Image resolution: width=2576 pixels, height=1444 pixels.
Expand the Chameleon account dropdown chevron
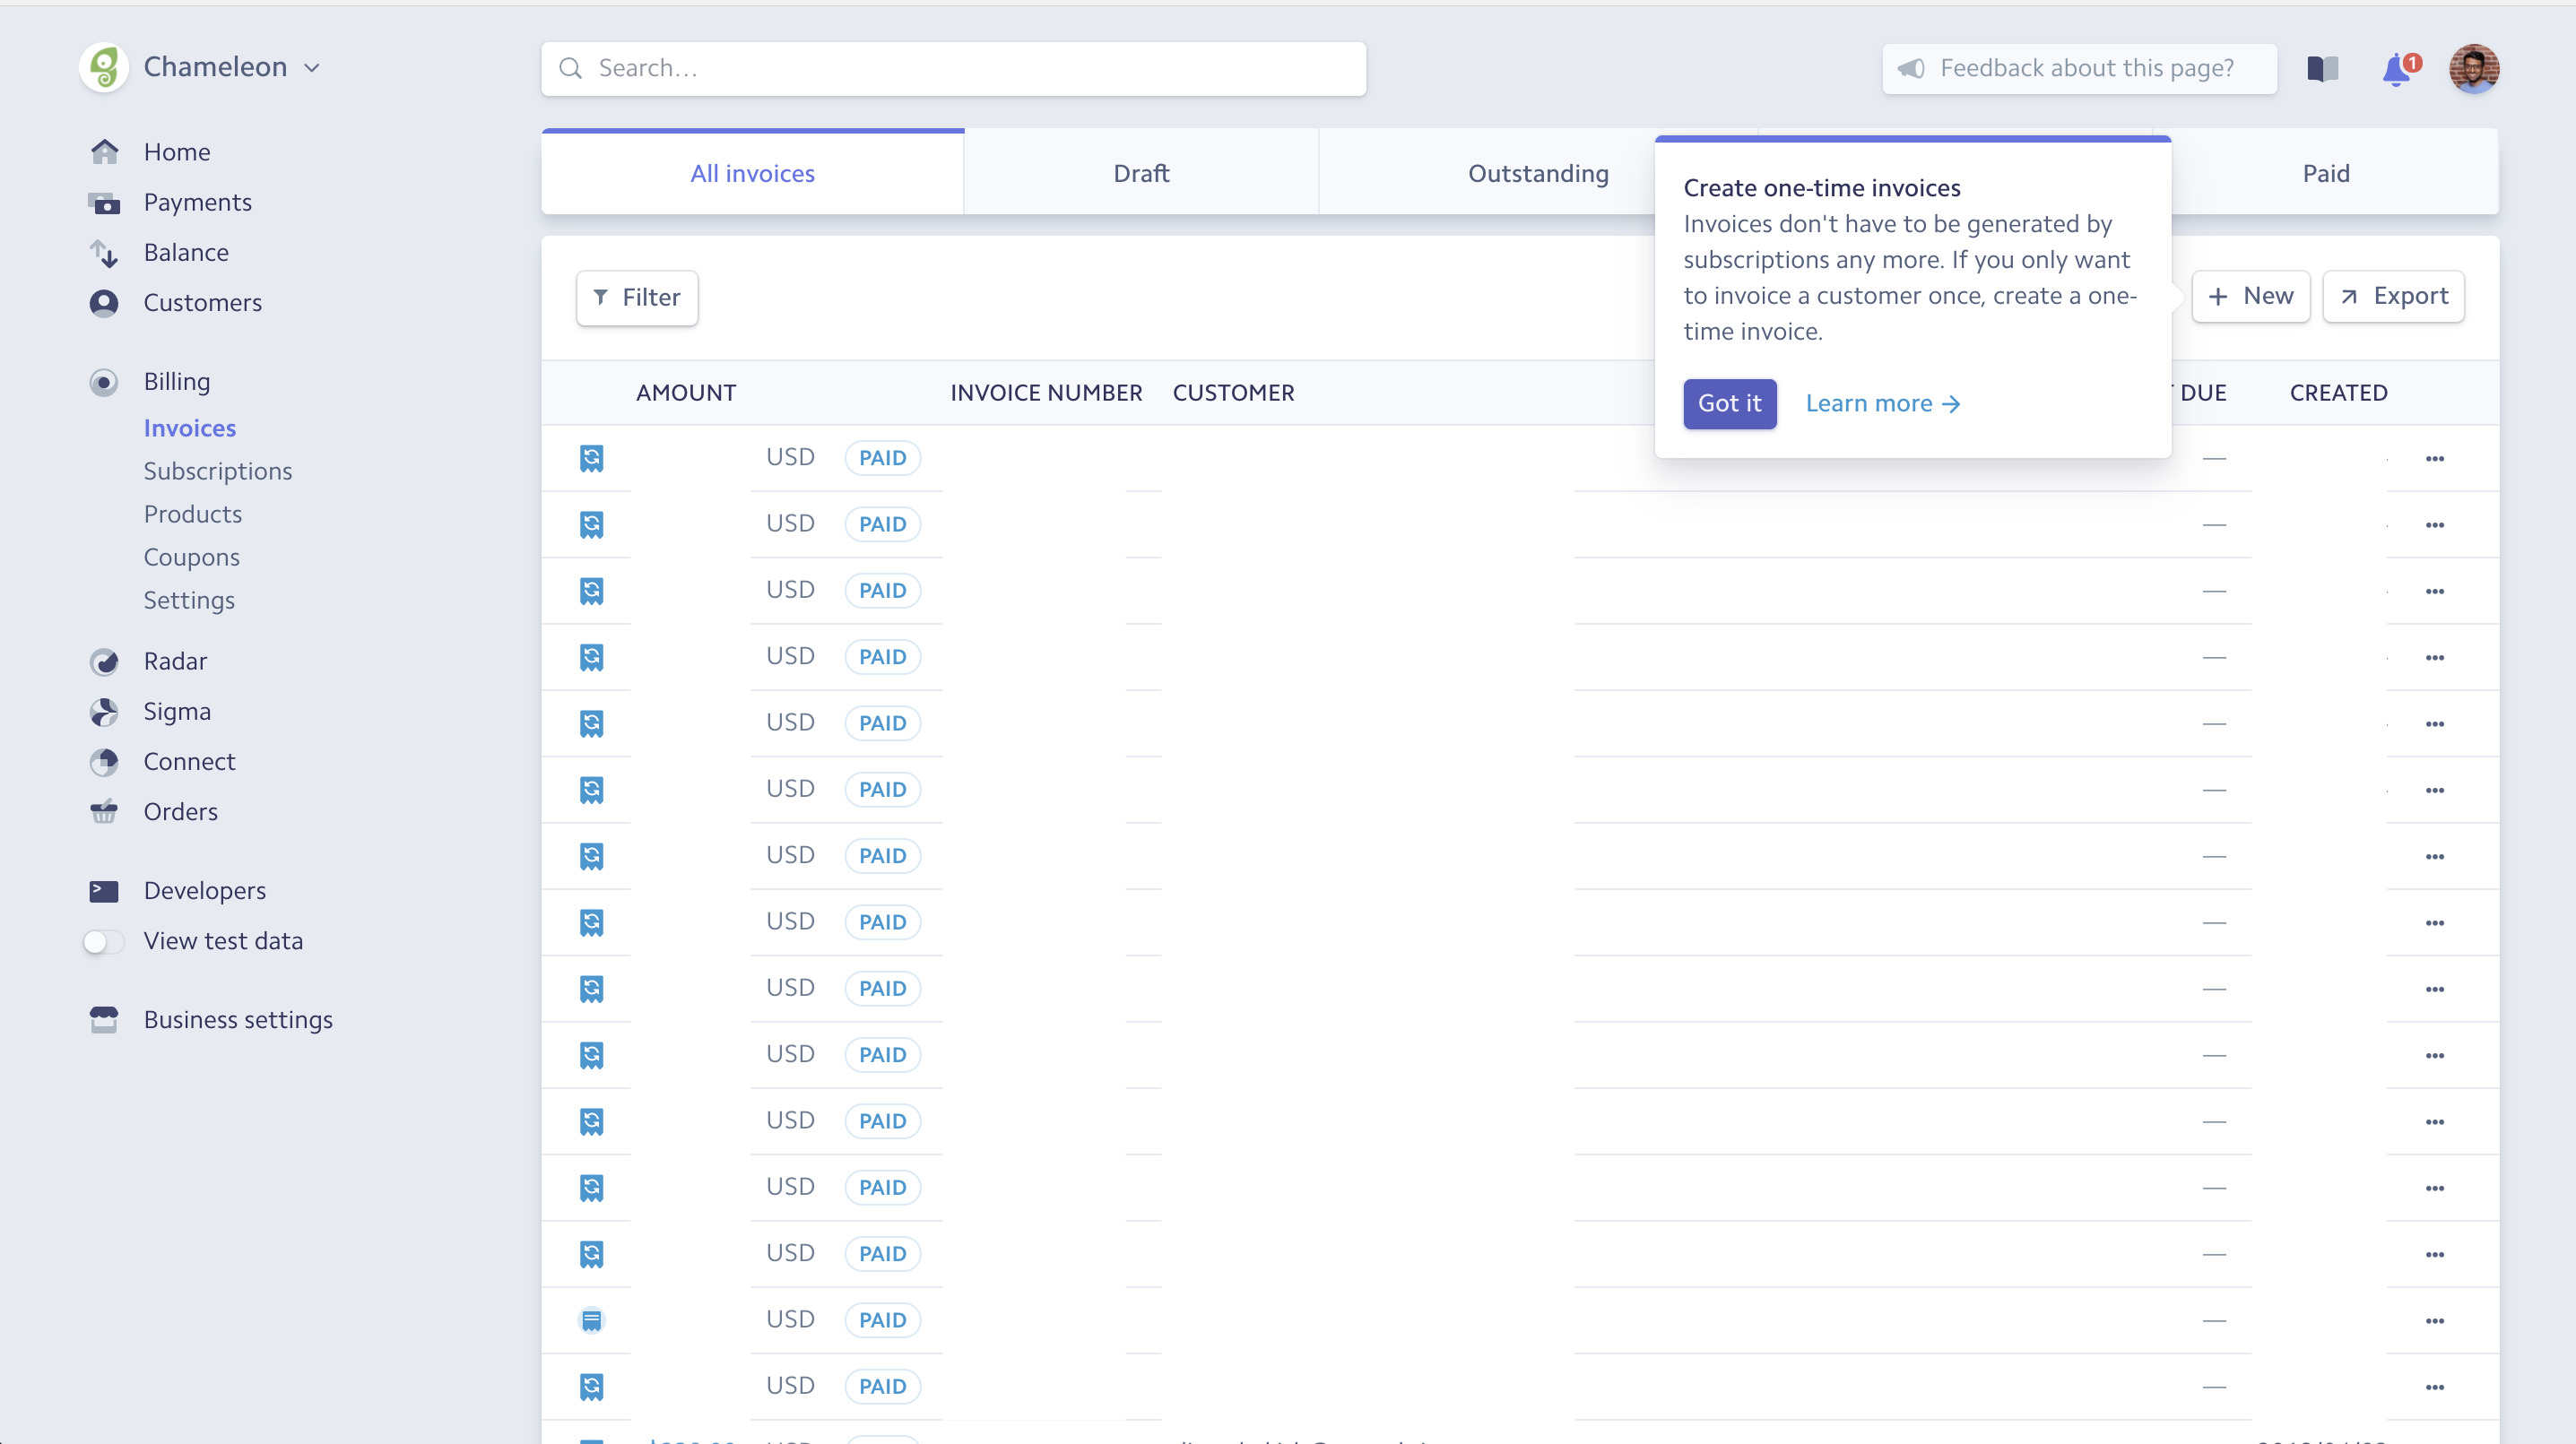click(312, 68)
